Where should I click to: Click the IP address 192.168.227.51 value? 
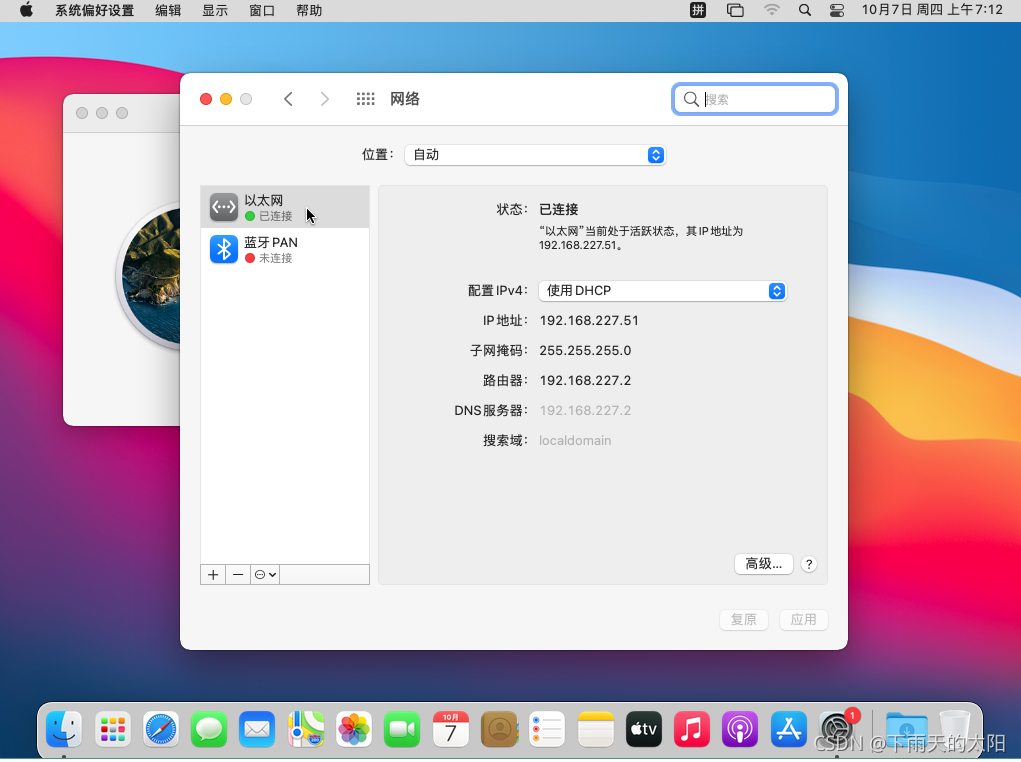[x=589, y=320]
